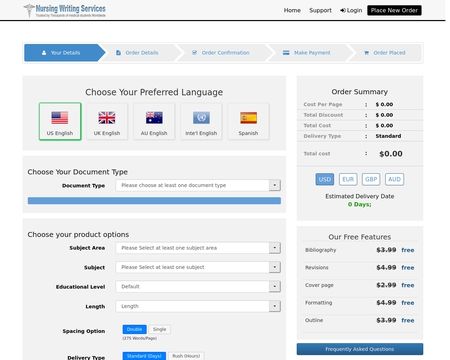Viewport: 450px width, 360px height.
Task: Click the Document Type dropdown arrow
Action: [275, 185]
